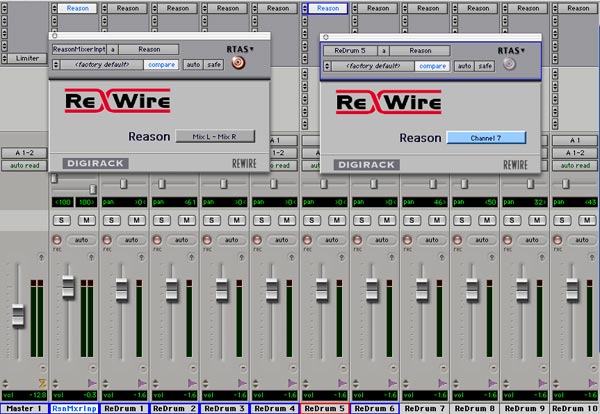Image resolution: width=600 pixels, height=414 pixels.
Task: Open RTAS menu in ReasonMixerInpt window
Action: [x=240, y=49]
